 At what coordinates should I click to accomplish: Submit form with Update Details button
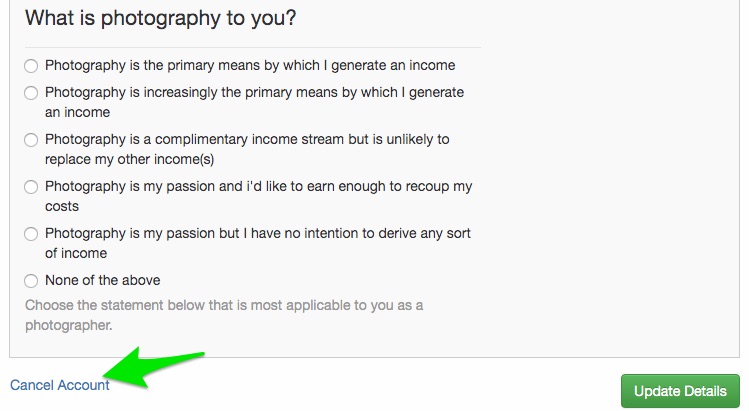(x=680, y=391)
